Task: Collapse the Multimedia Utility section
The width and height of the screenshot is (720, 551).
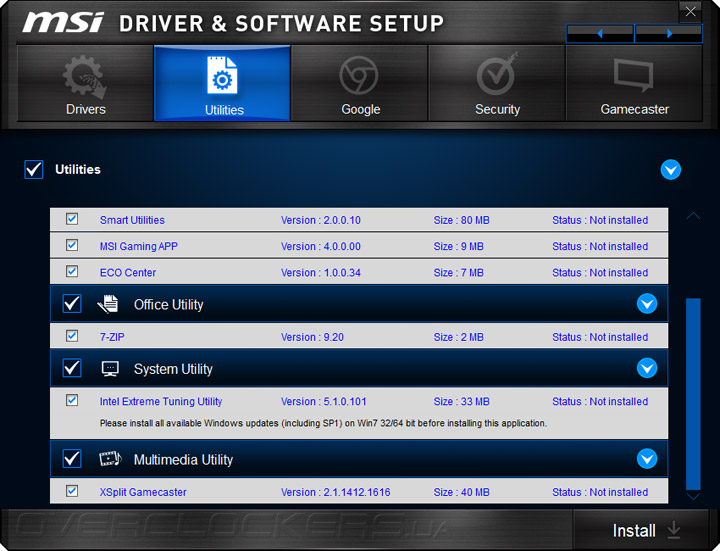Action: (647, 459)
